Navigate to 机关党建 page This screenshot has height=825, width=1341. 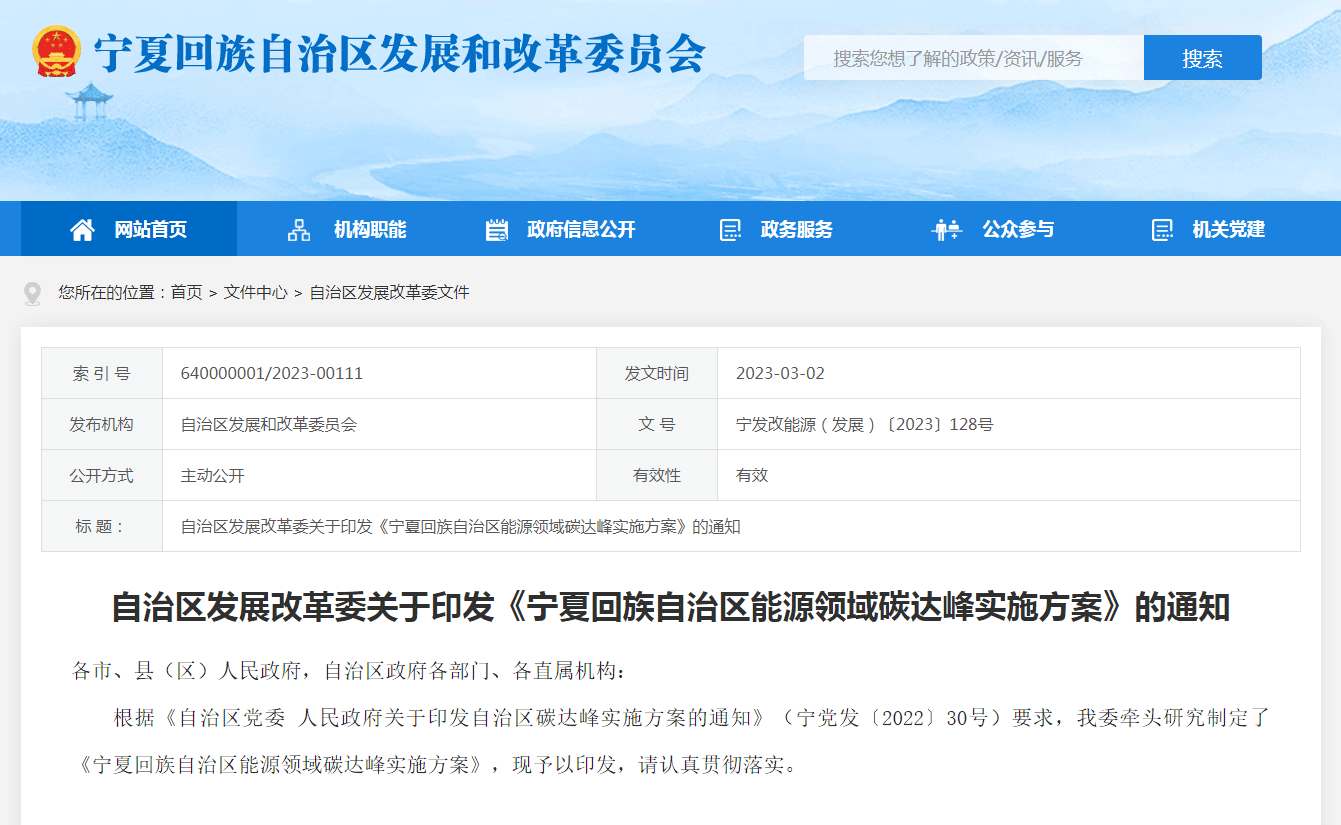tap(1228, 230)
